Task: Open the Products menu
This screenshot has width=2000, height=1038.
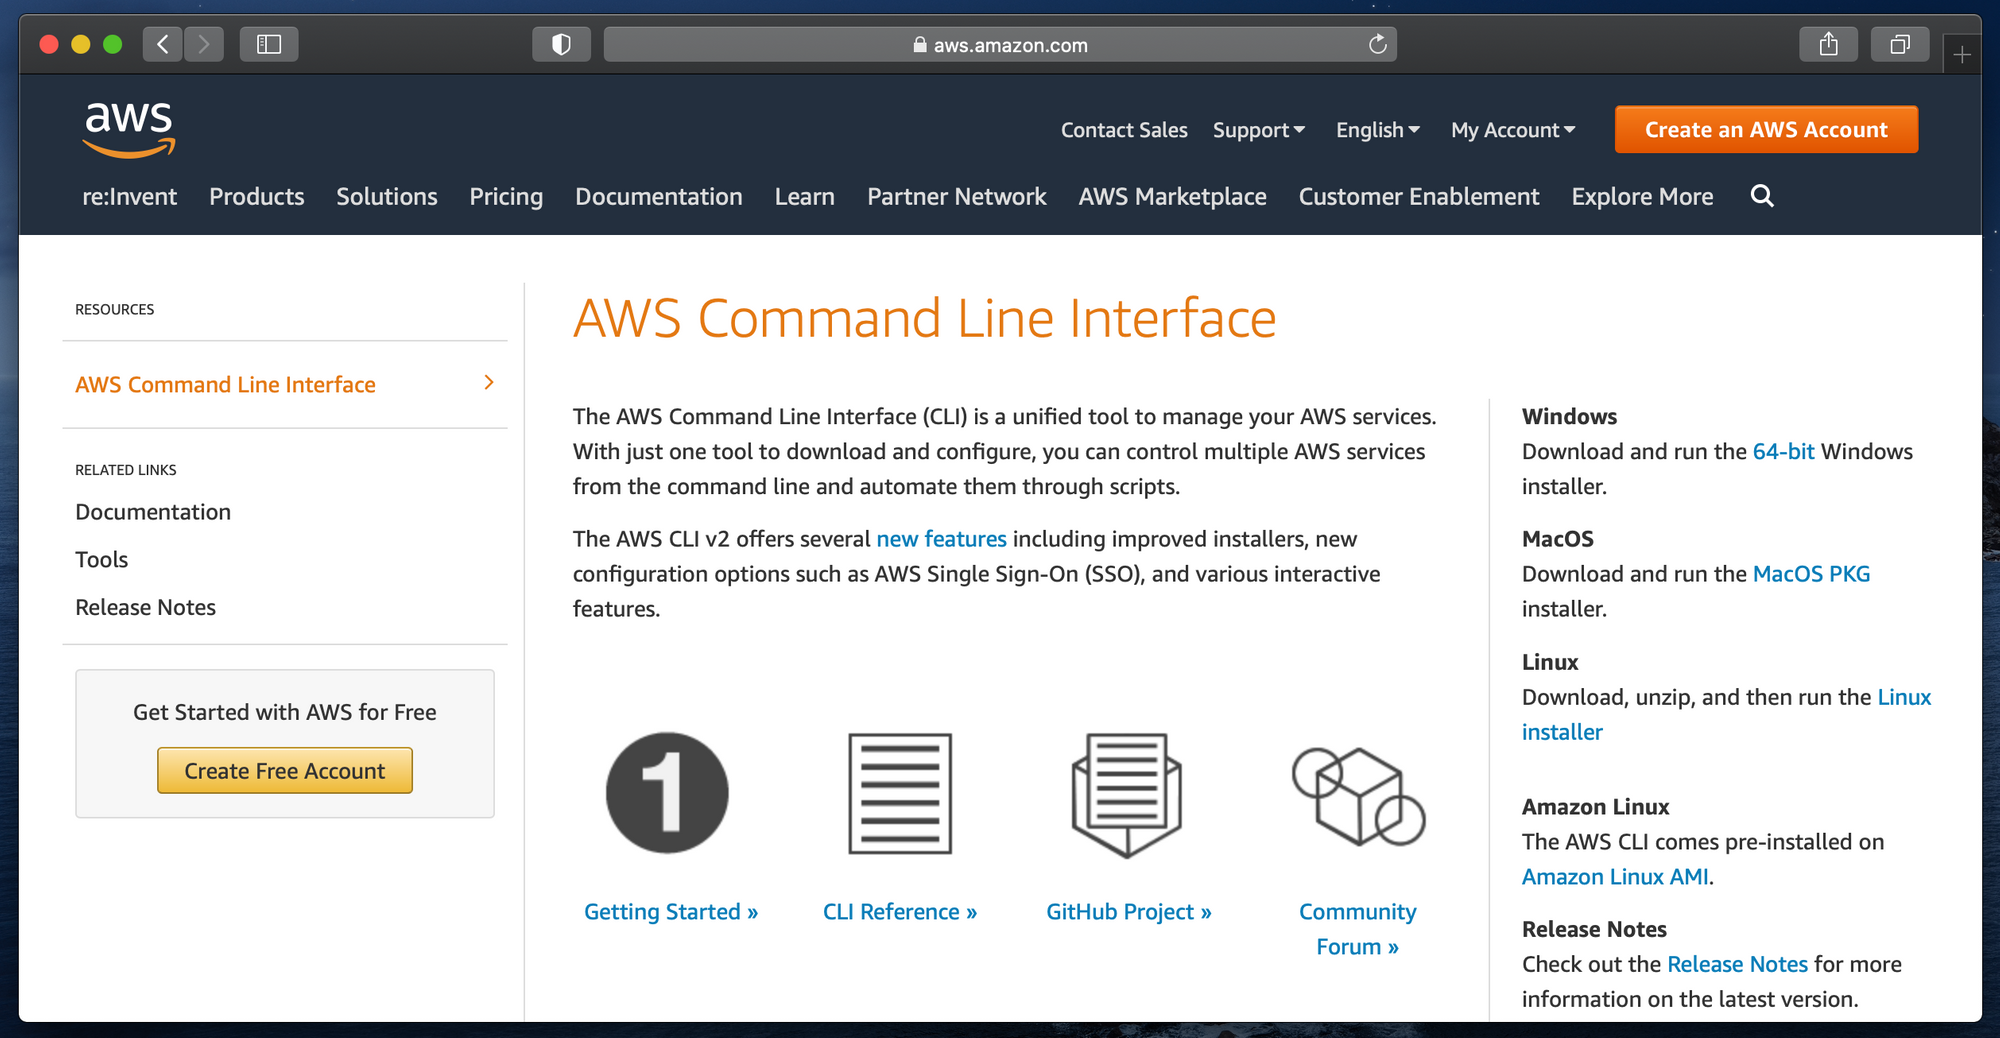Action: (257, 196)
